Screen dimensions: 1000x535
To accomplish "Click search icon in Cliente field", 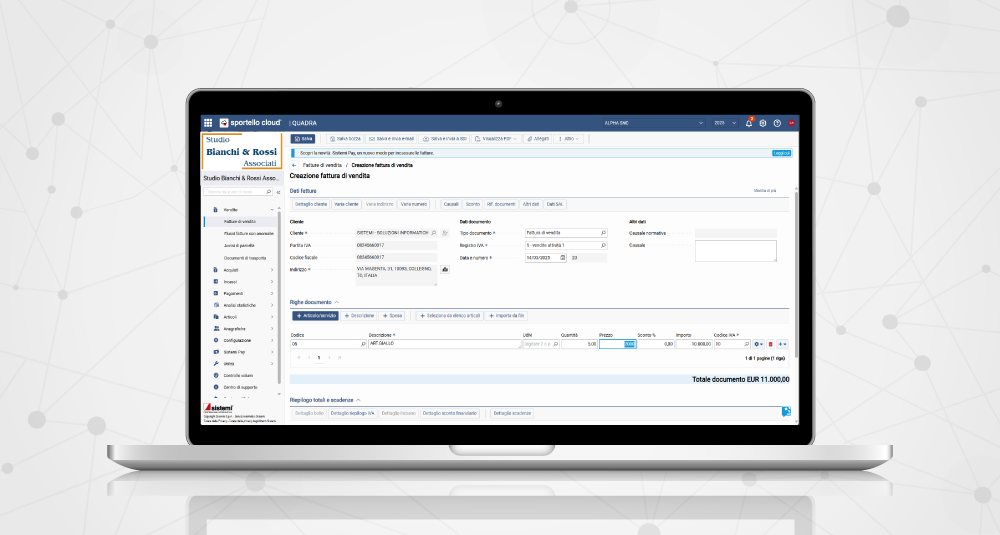I will point(433,232).
